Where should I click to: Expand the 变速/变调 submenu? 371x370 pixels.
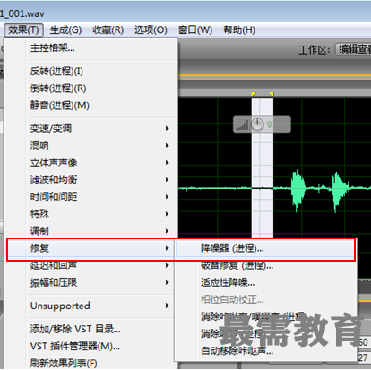(x=92, y=128)
